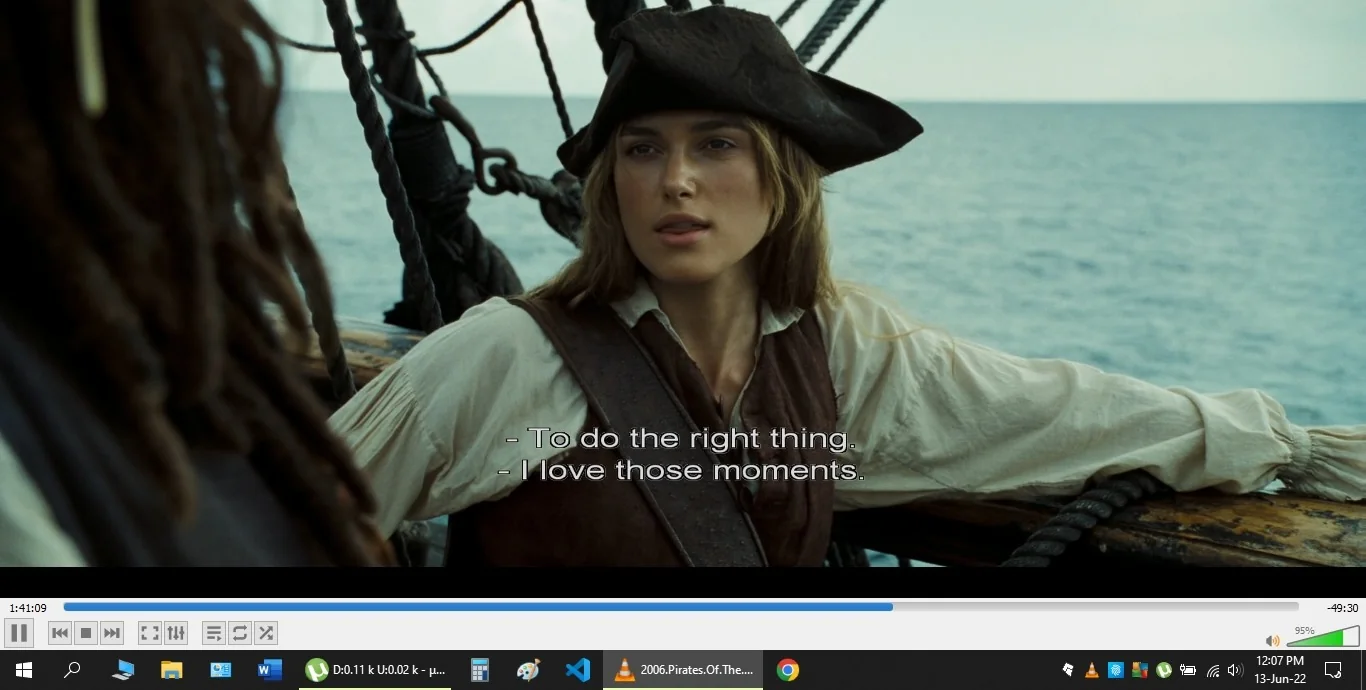Open Windows search from the taskbar
This screenshot has height=690, width=1366.
point(72,670)
